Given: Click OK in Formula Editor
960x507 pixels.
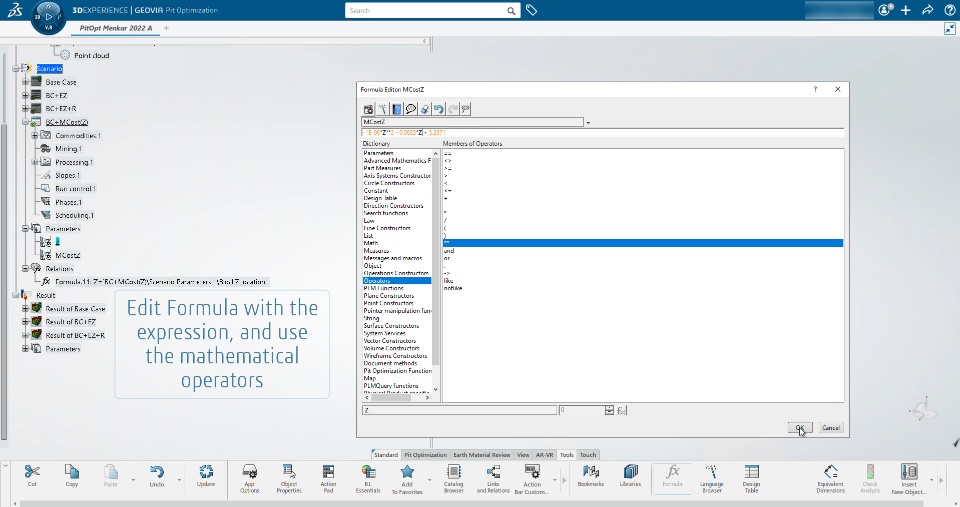Looking at the screenshot, I should (800, 427).
